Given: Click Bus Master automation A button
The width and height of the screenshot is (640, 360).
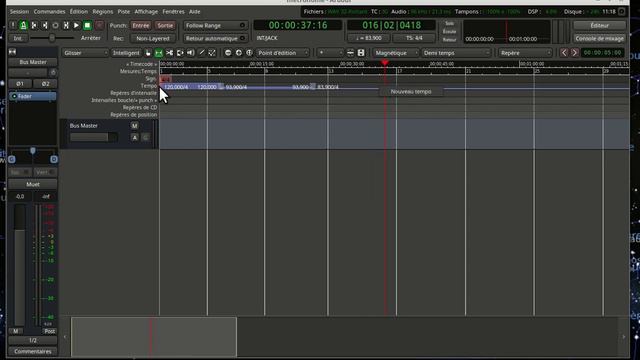Looking at the screenshot, I should point(135,138).
